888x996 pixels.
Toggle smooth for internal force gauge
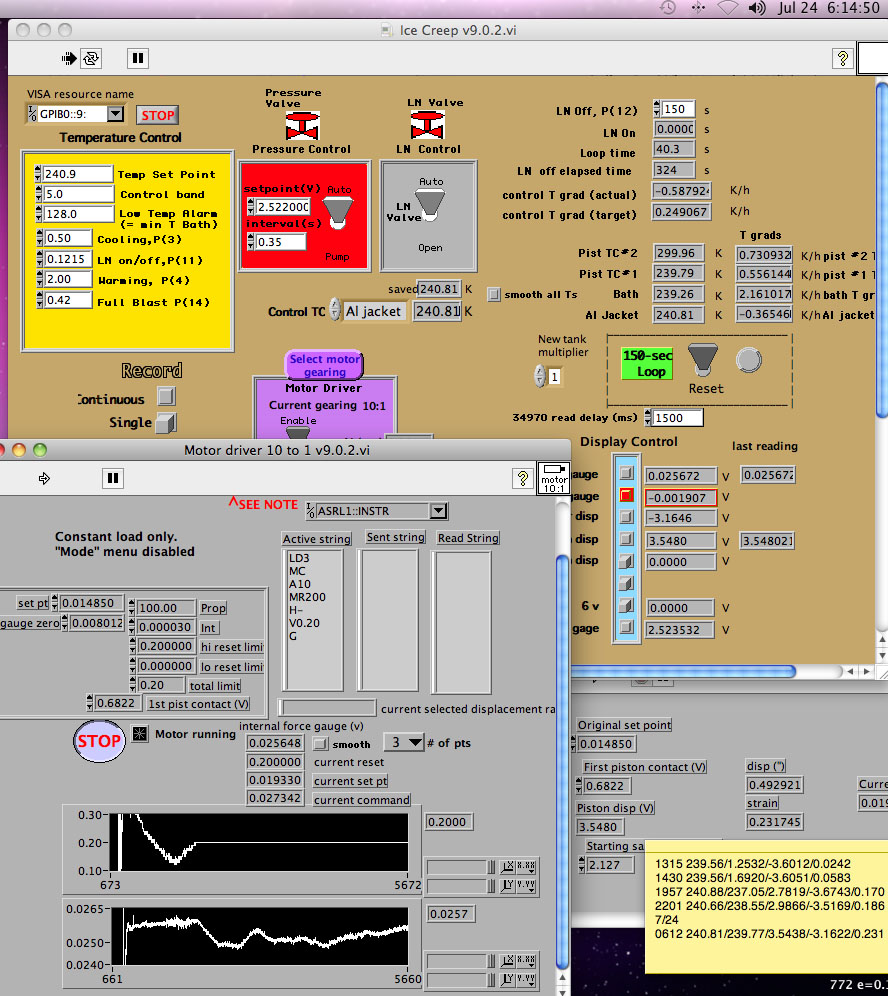[x=320, y=744]
